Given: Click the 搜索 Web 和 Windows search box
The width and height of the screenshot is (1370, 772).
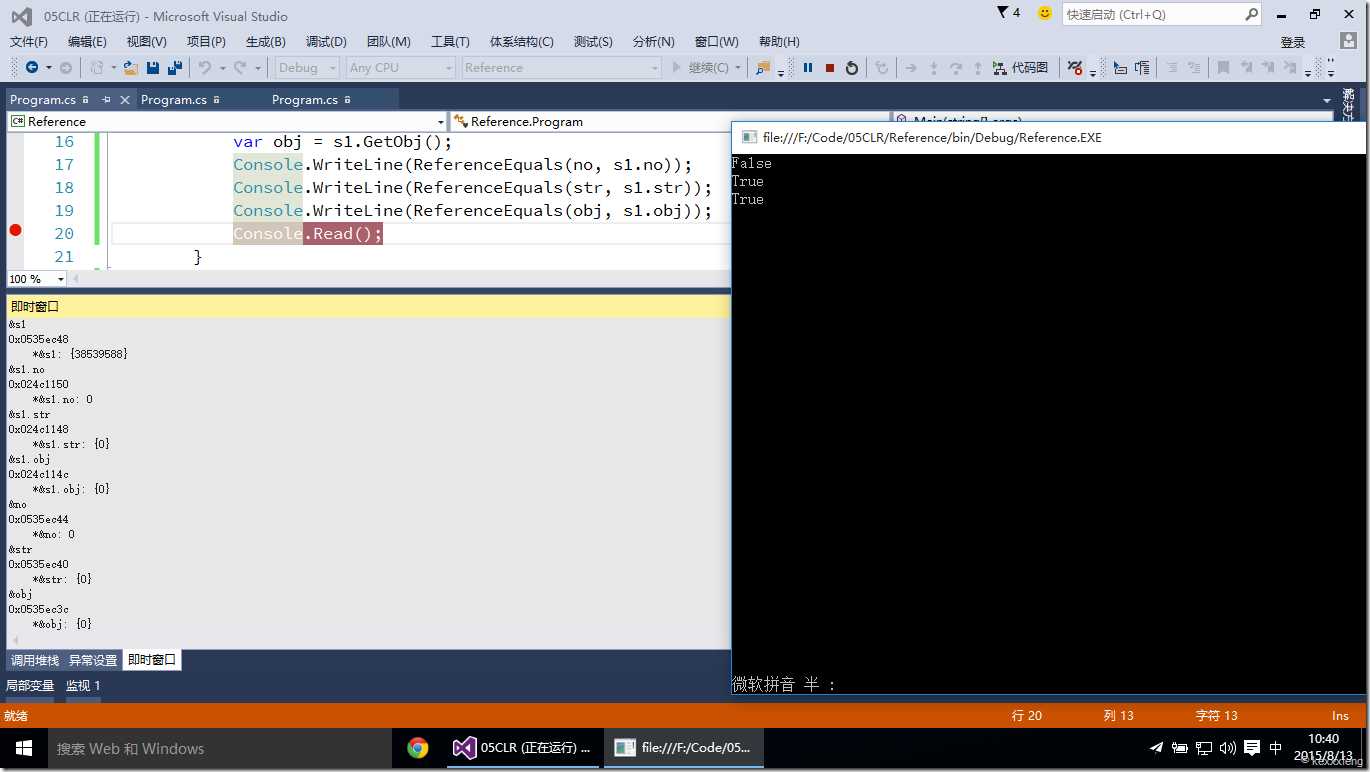Looking at the screenshot, I should [x=219, y=748].
